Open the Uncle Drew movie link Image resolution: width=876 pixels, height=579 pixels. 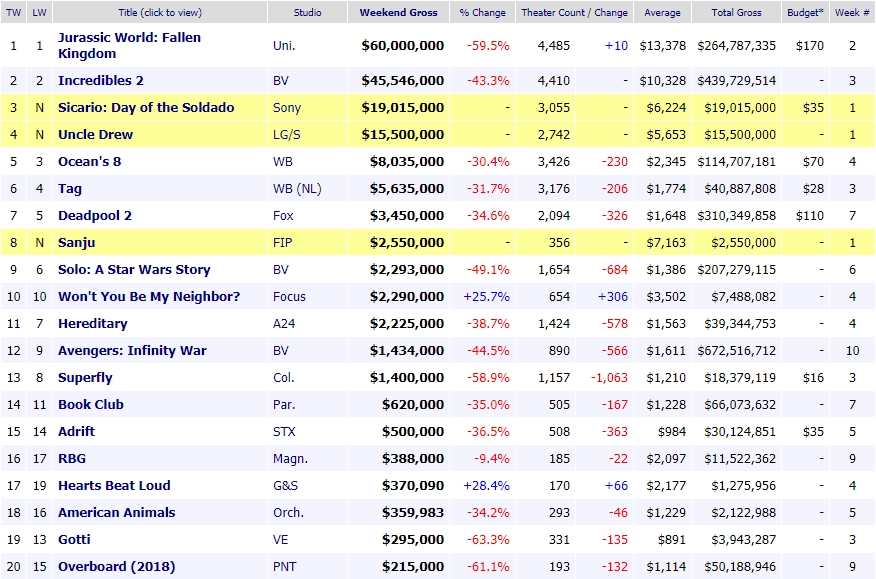[96, 135]
